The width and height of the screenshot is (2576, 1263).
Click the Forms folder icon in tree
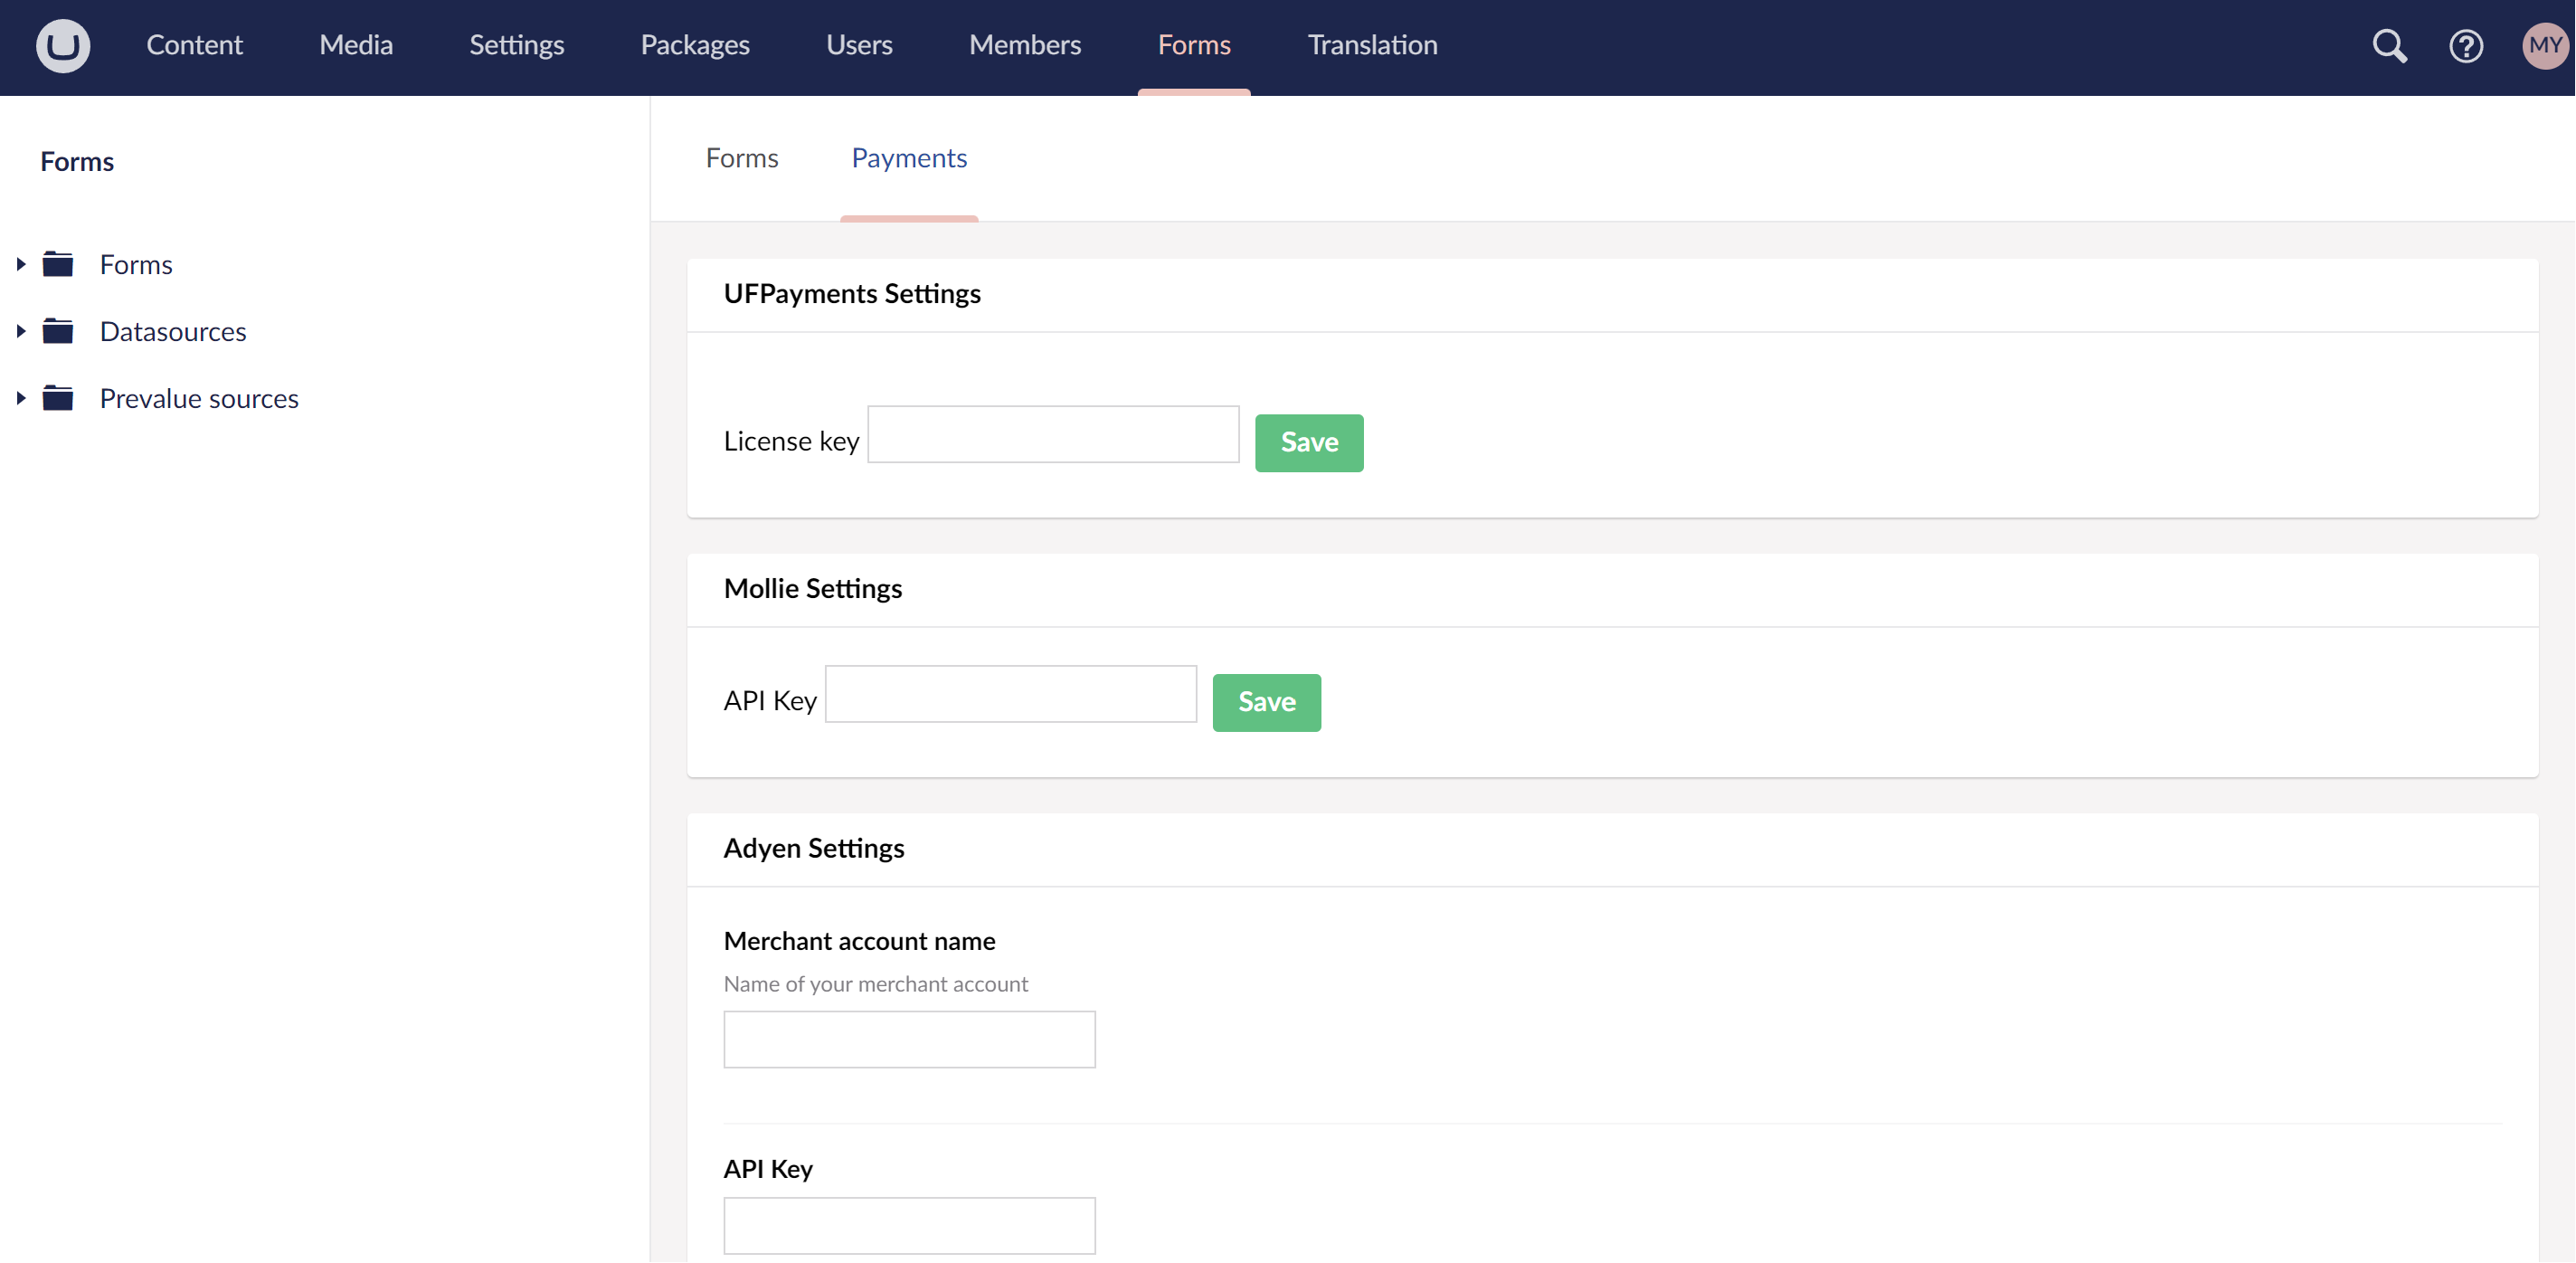(x=58, y=264)
